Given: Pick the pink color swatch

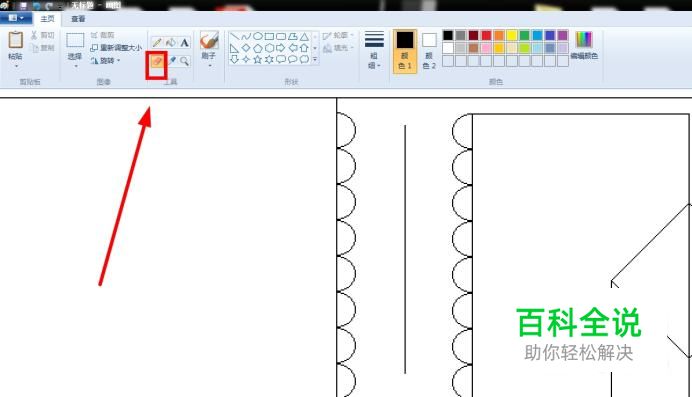Looking at the screenshot, I should tap(486, 48).
